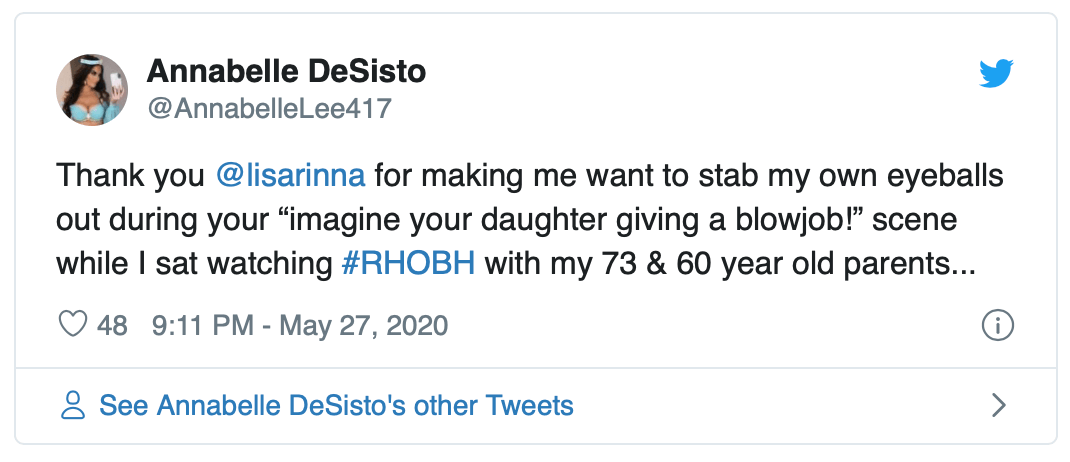Click the 48 likes count
The width and height of the screenshot is (1070, 462).
pos(112,325)
